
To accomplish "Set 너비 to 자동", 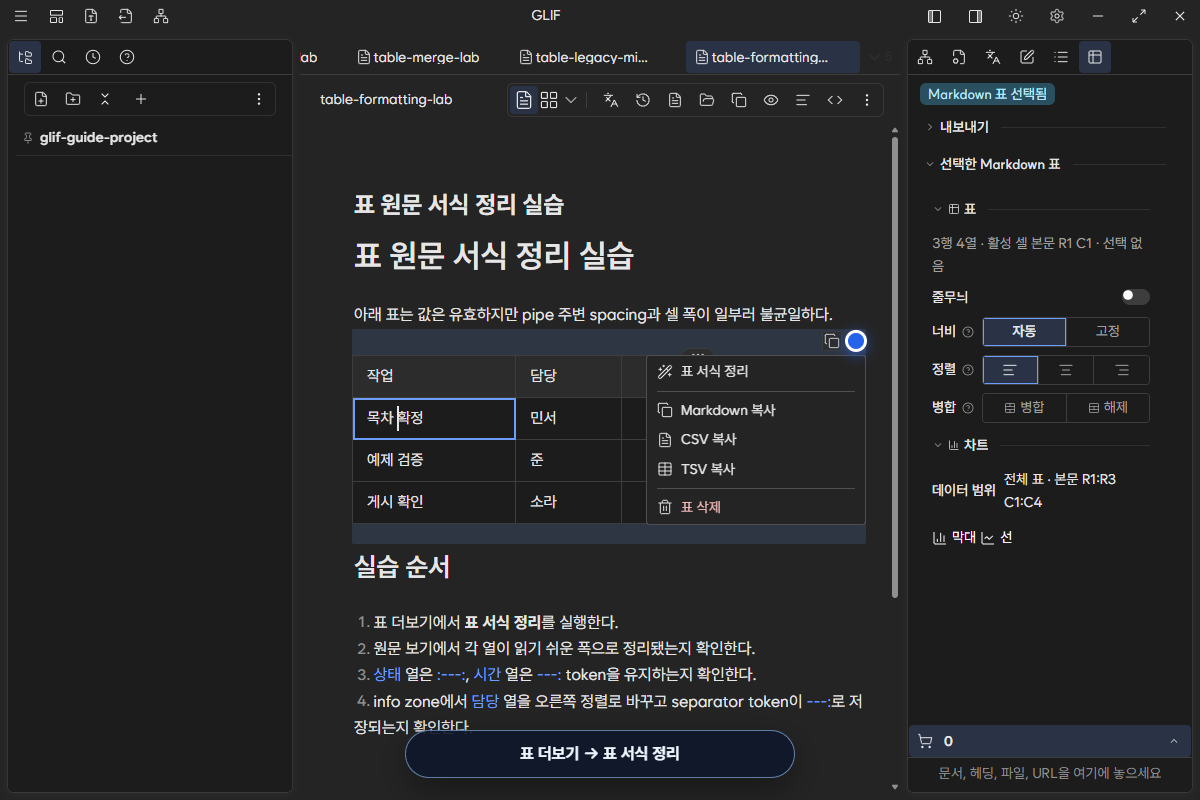I will click(x=1025, y=332).
